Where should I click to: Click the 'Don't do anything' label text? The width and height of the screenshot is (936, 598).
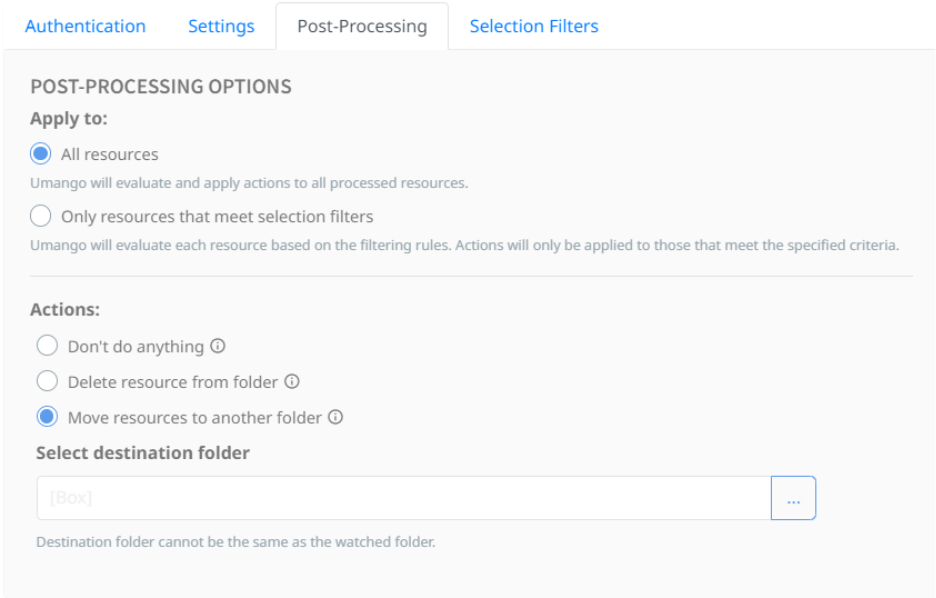point(136,346)
